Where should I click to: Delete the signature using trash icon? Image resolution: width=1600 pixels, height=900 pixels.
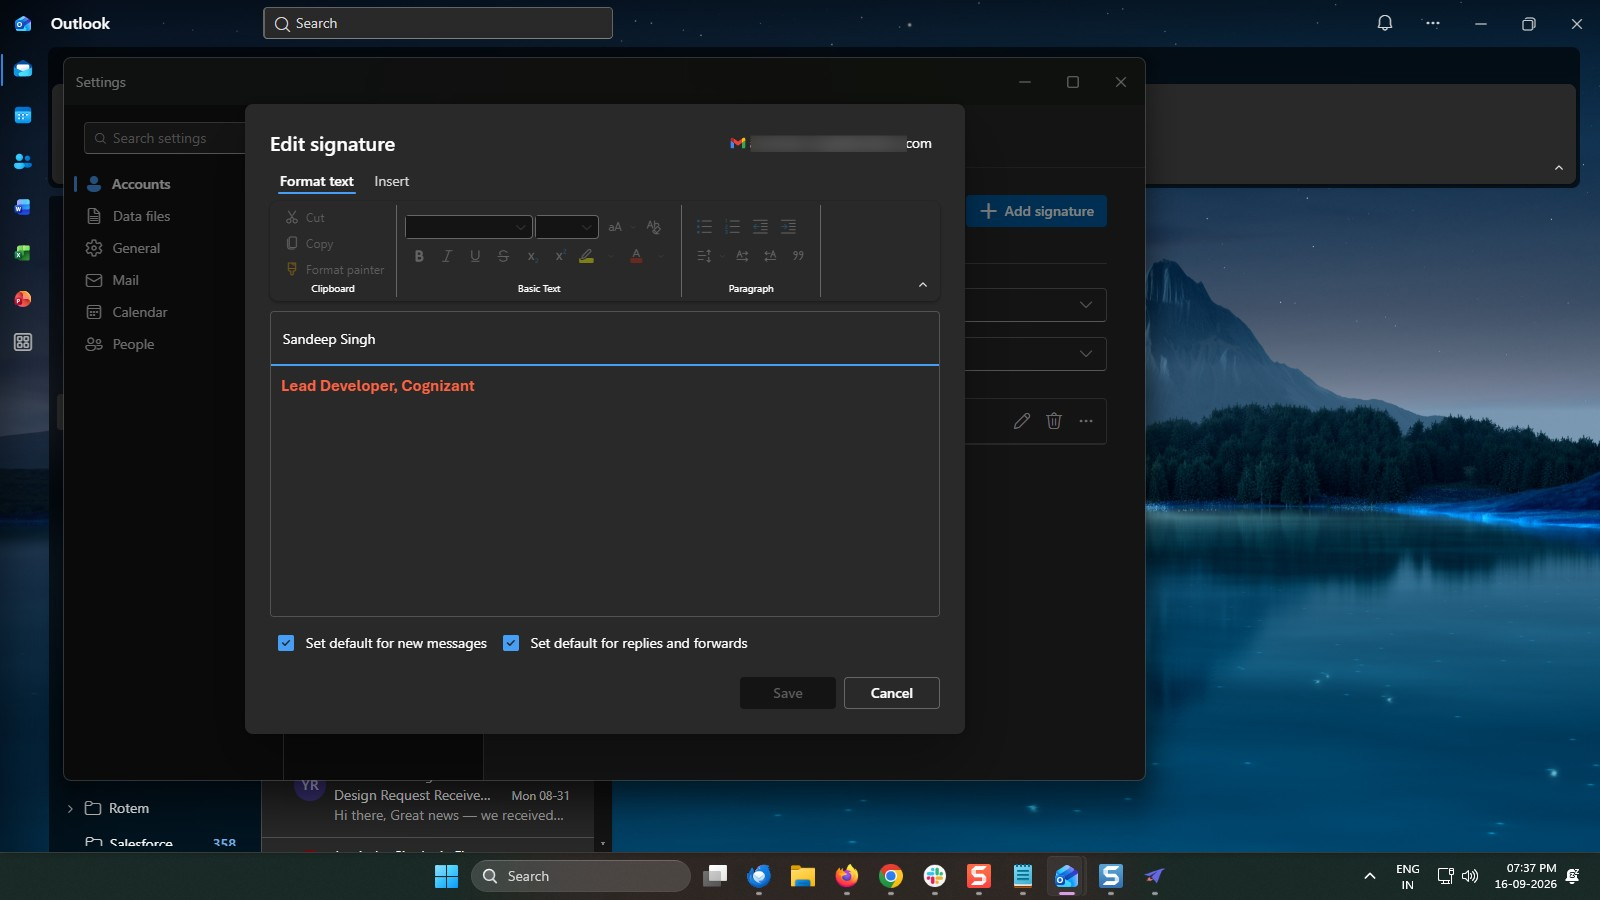(1054, 421)
